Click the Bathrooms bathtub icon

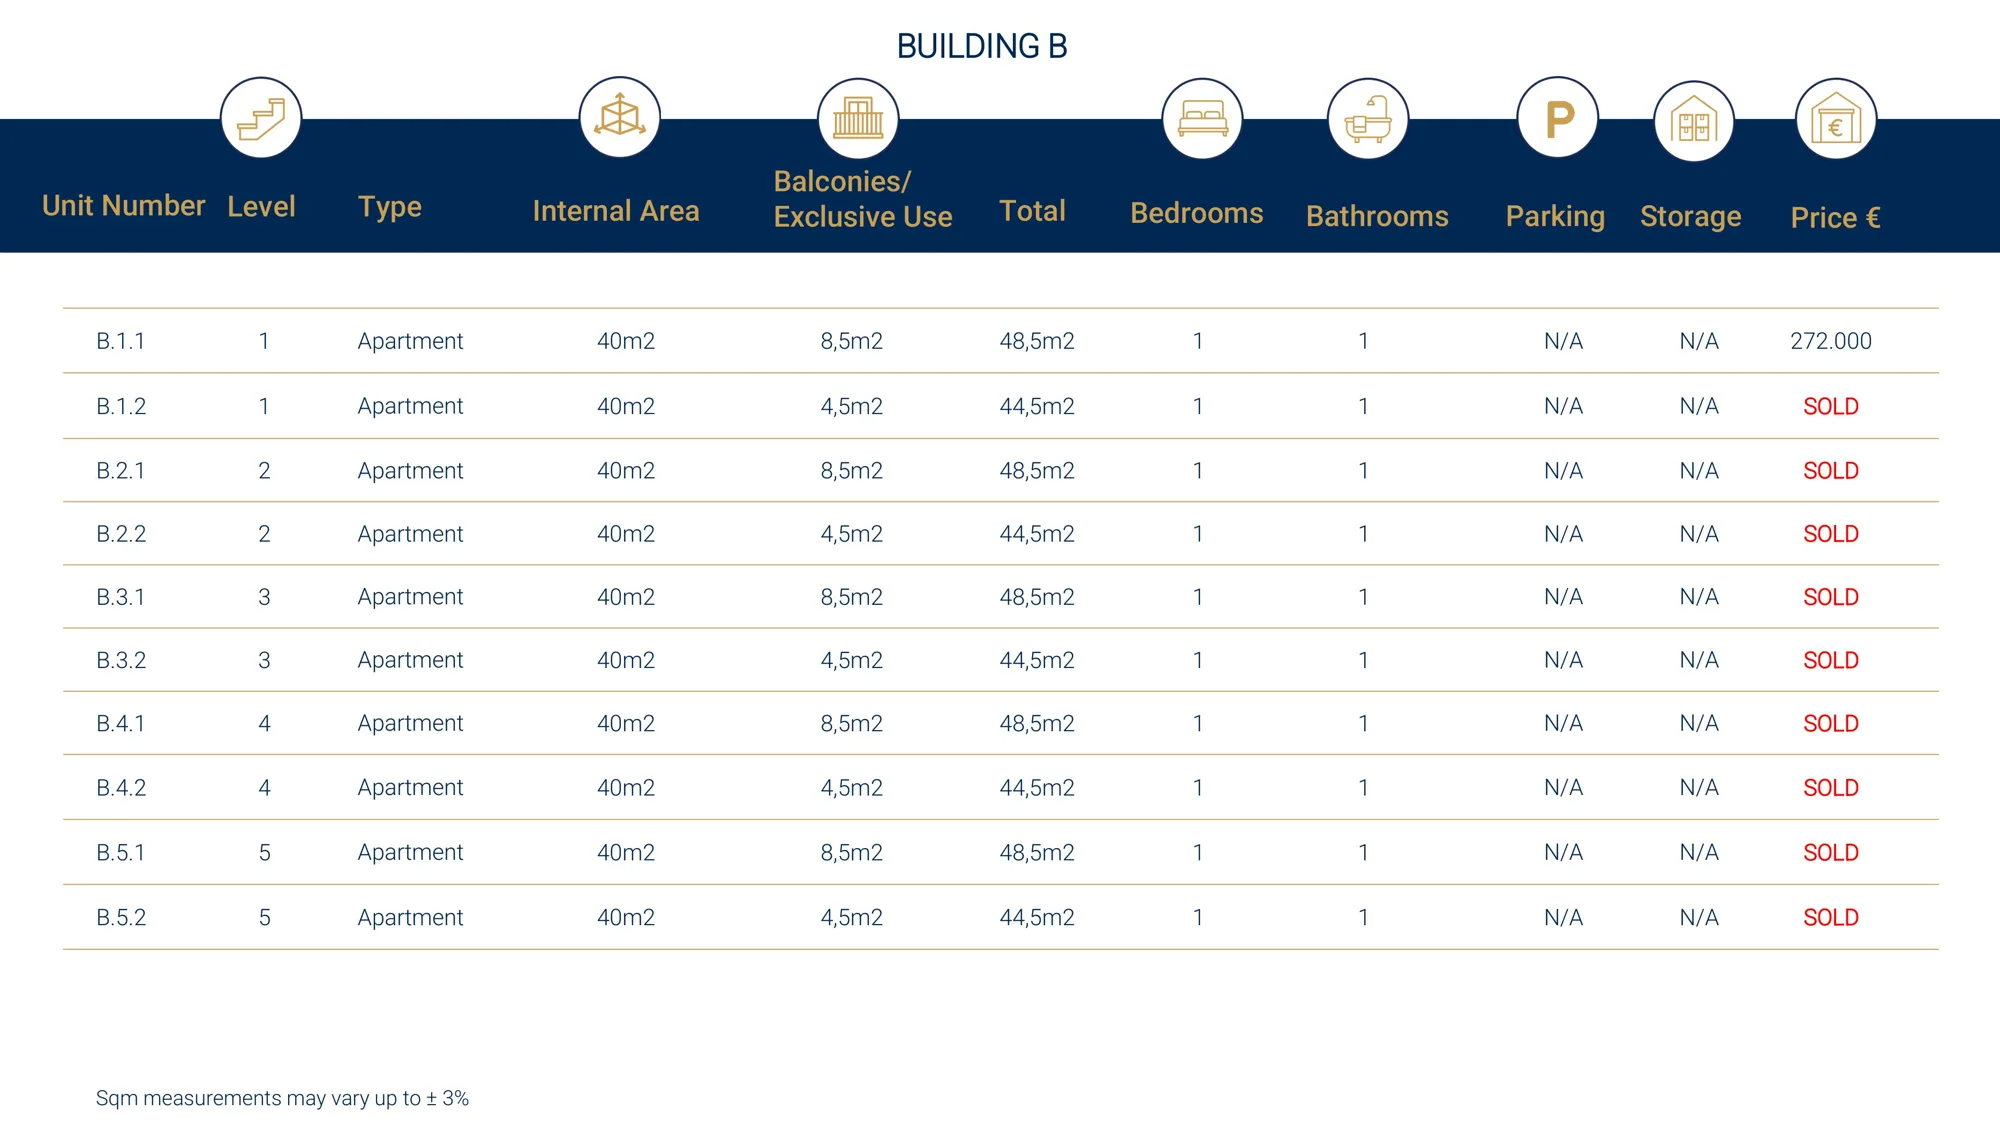click(1368, 119)
